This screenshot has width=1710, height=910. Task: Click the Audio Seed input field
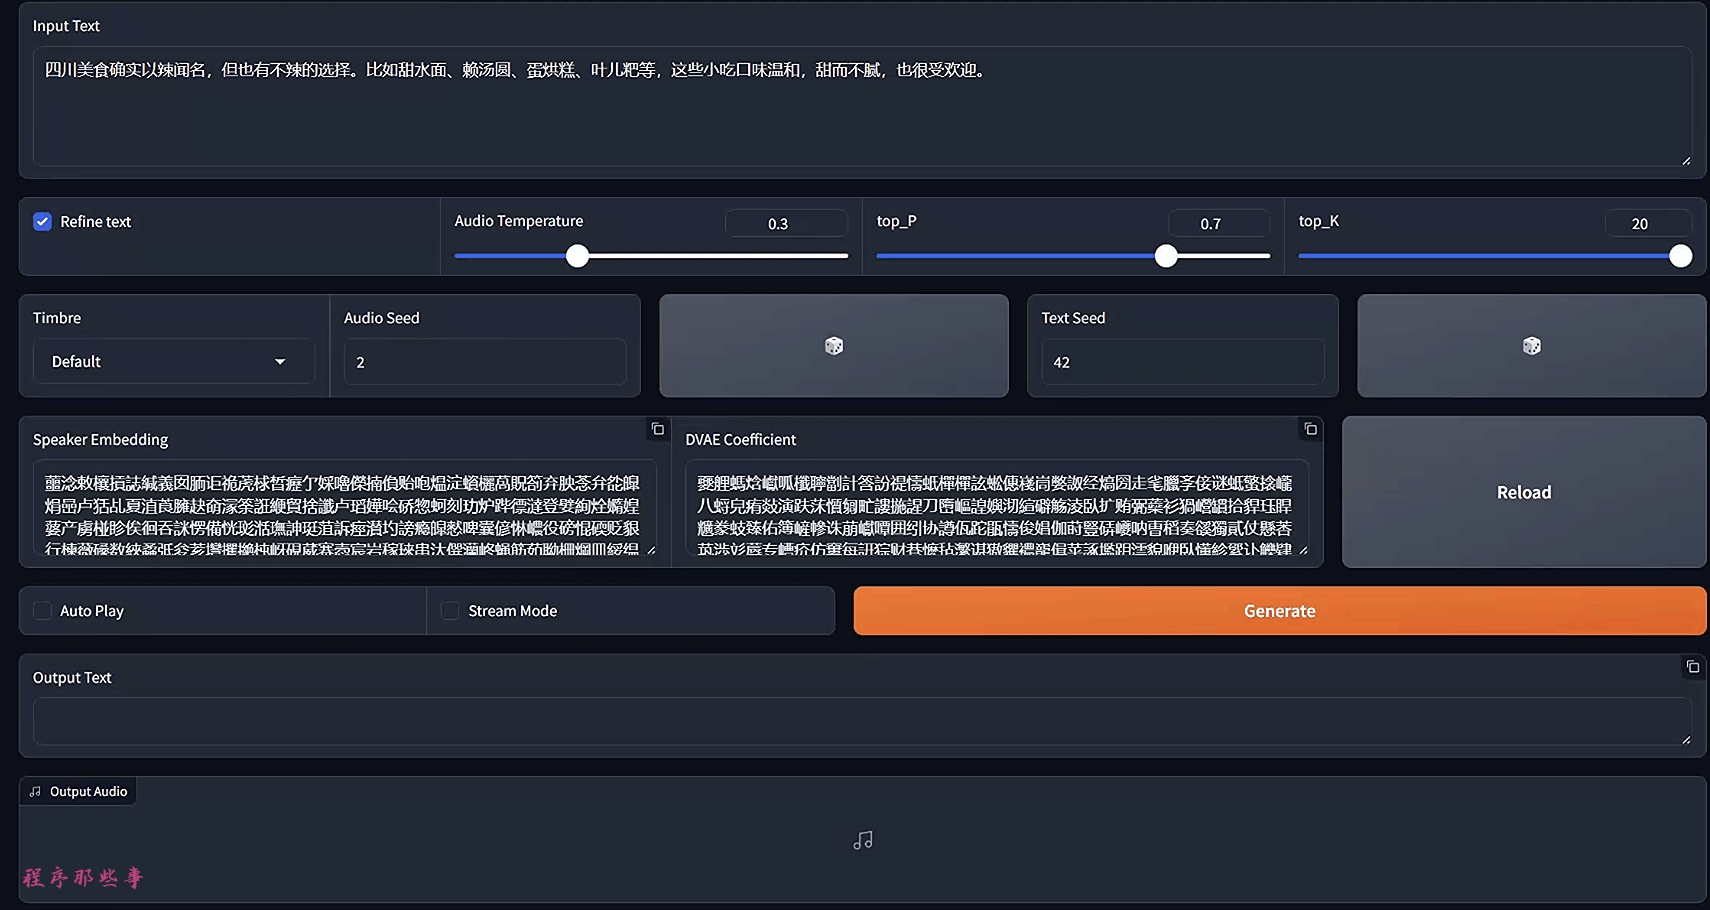(485, 362)
